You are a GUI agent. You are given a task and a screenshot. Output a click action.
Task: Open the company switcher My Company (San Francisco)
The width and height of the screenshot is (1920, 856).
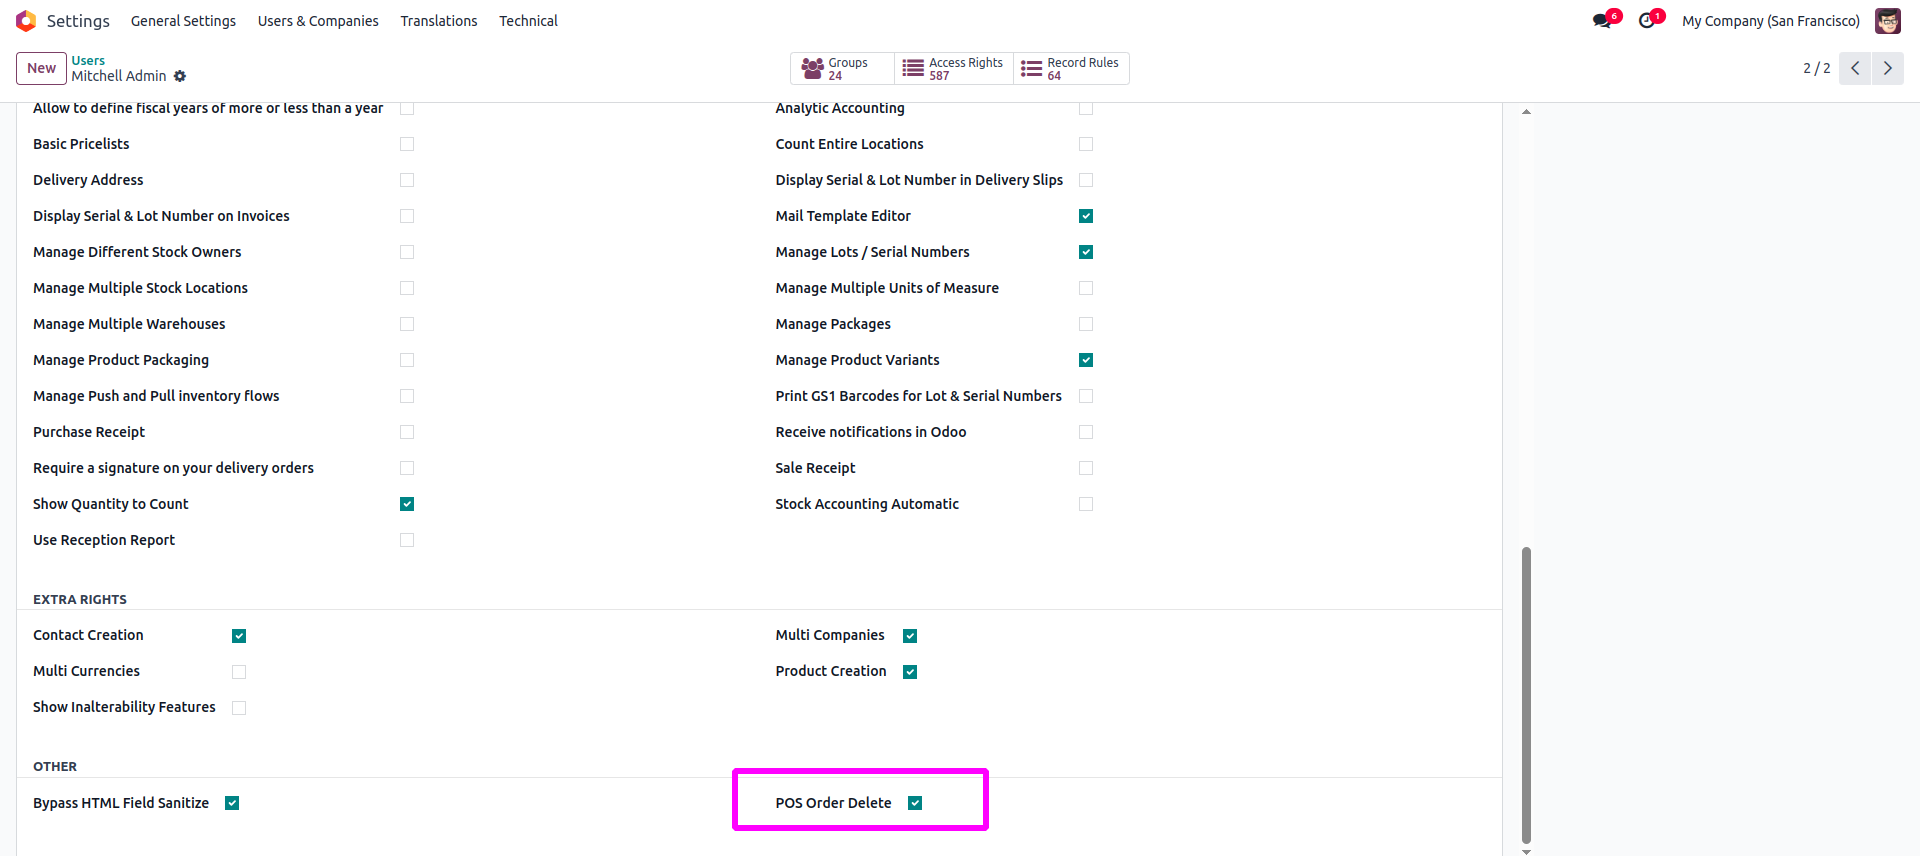pyautogui.click(x=1770, y=21)
